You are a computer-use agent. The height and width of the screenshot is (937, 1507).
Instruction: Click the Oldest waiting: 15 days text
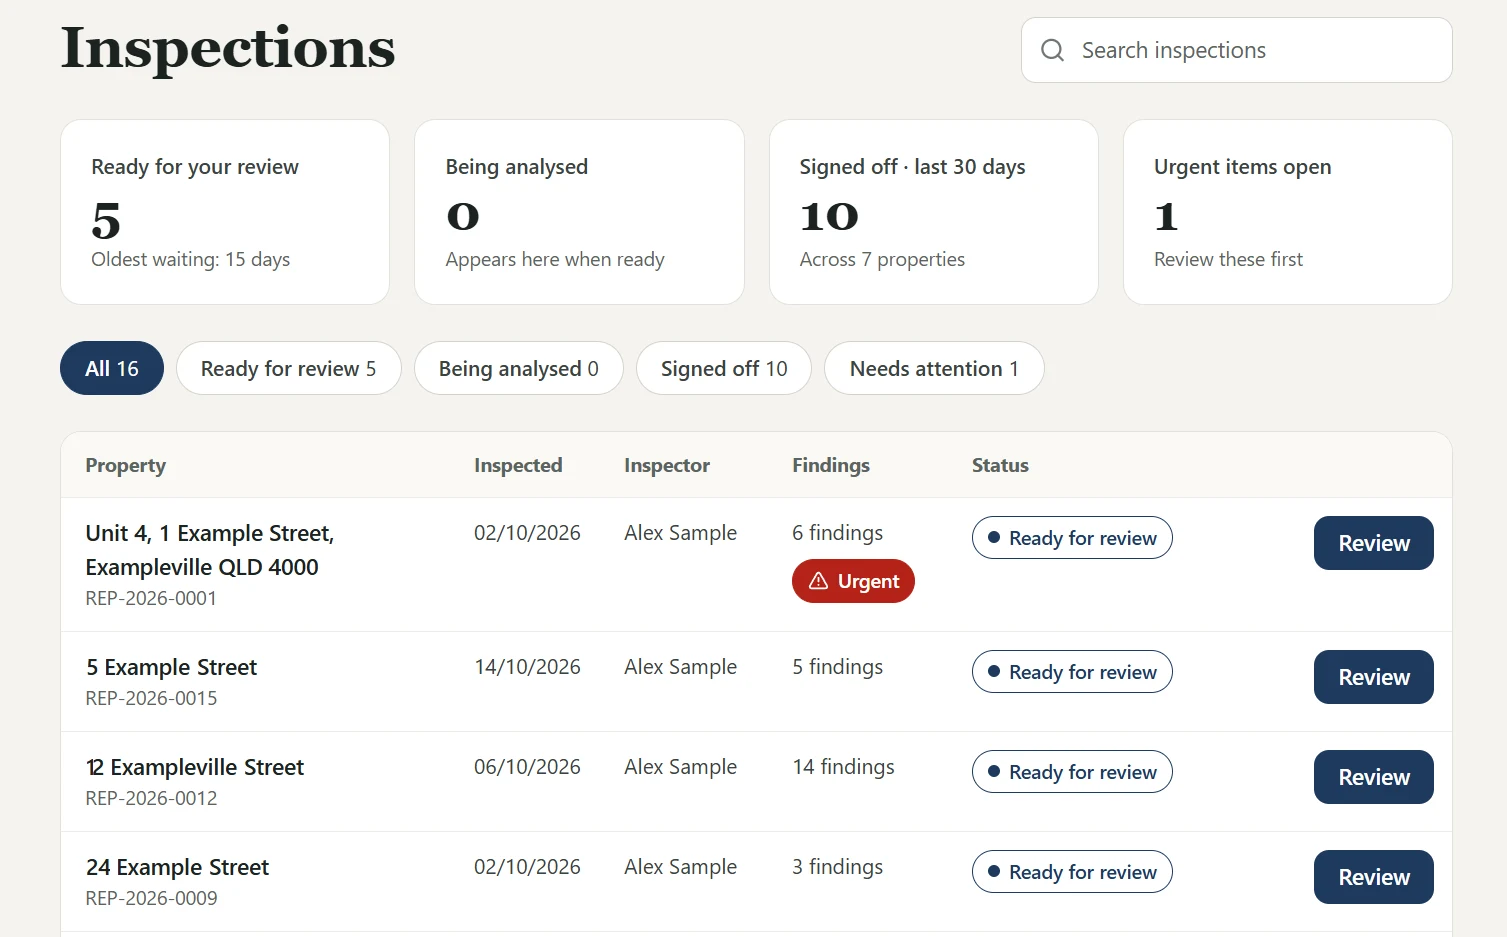[191, 259]
